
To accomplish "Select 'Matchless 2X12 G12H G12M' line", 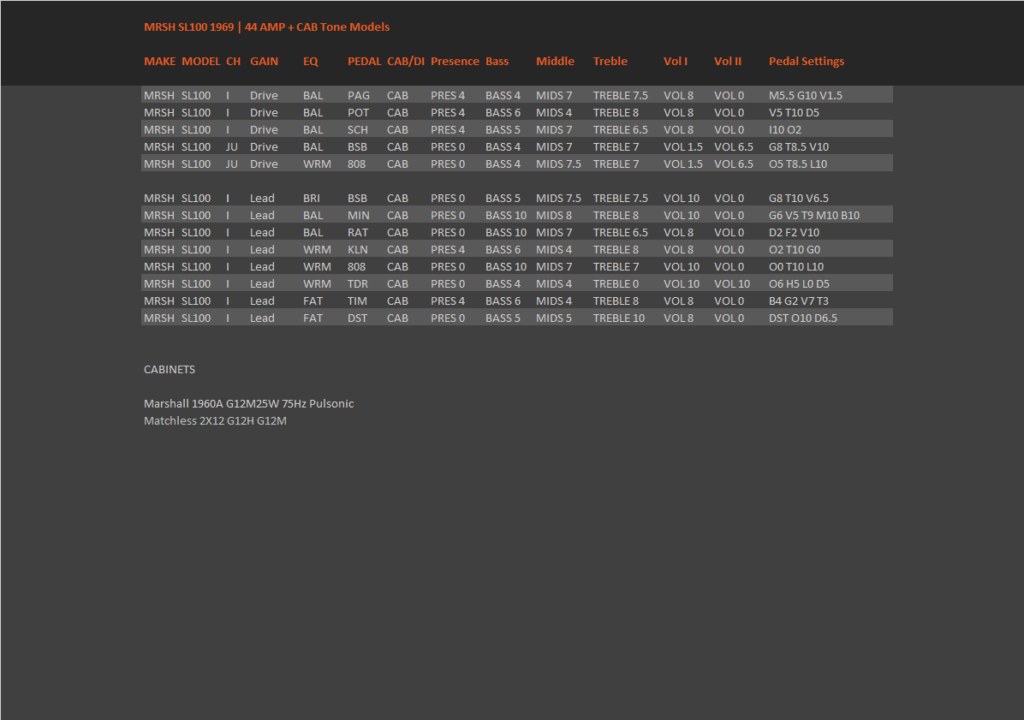I will (215, 421).
